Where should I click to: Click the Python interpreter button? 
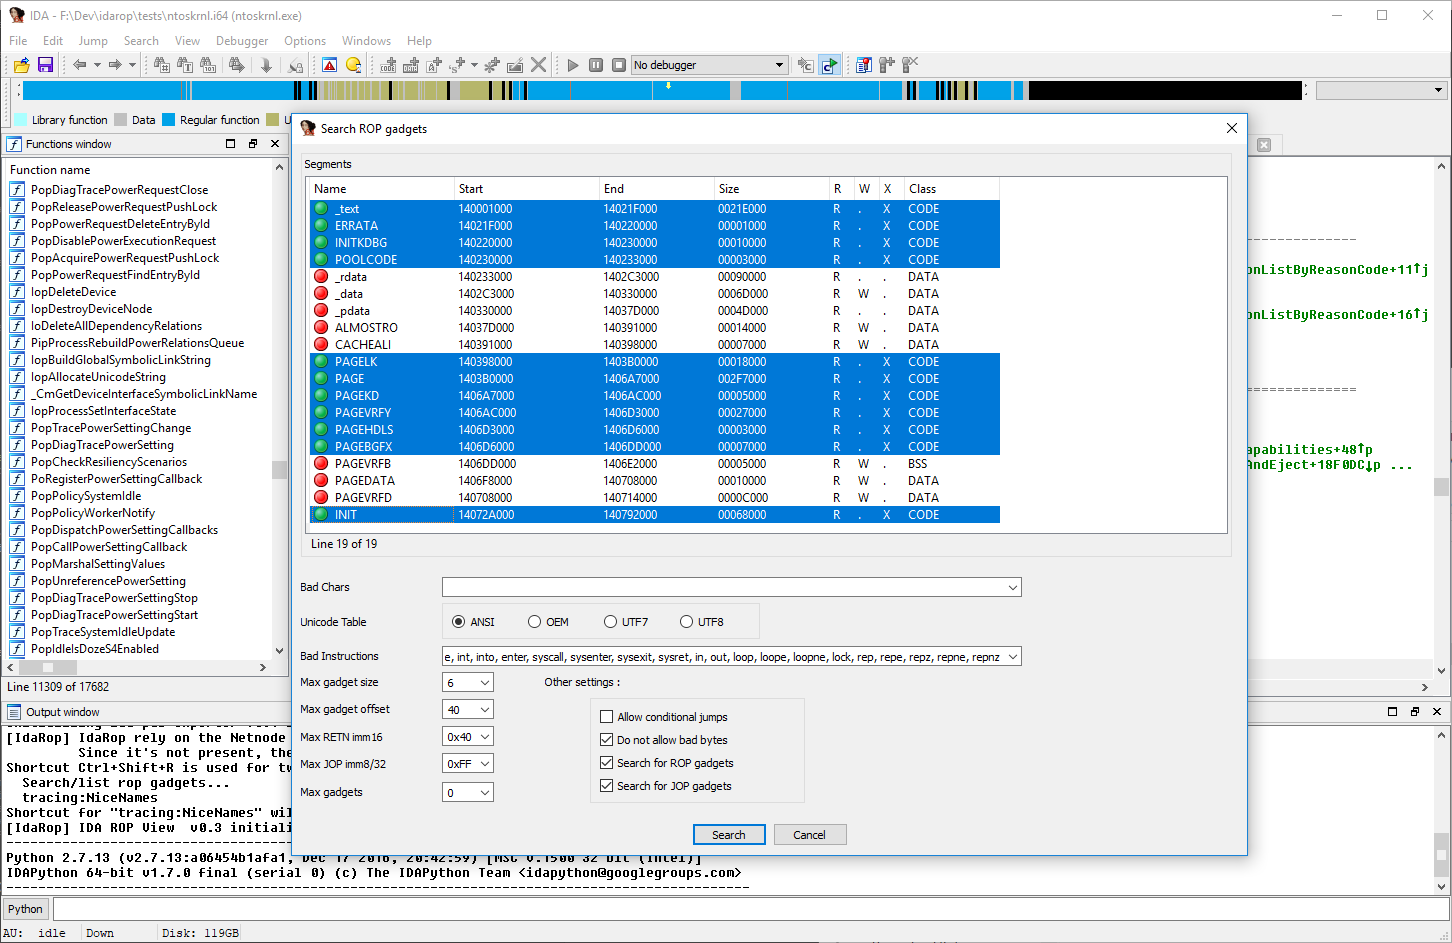(x=26, y=909)
